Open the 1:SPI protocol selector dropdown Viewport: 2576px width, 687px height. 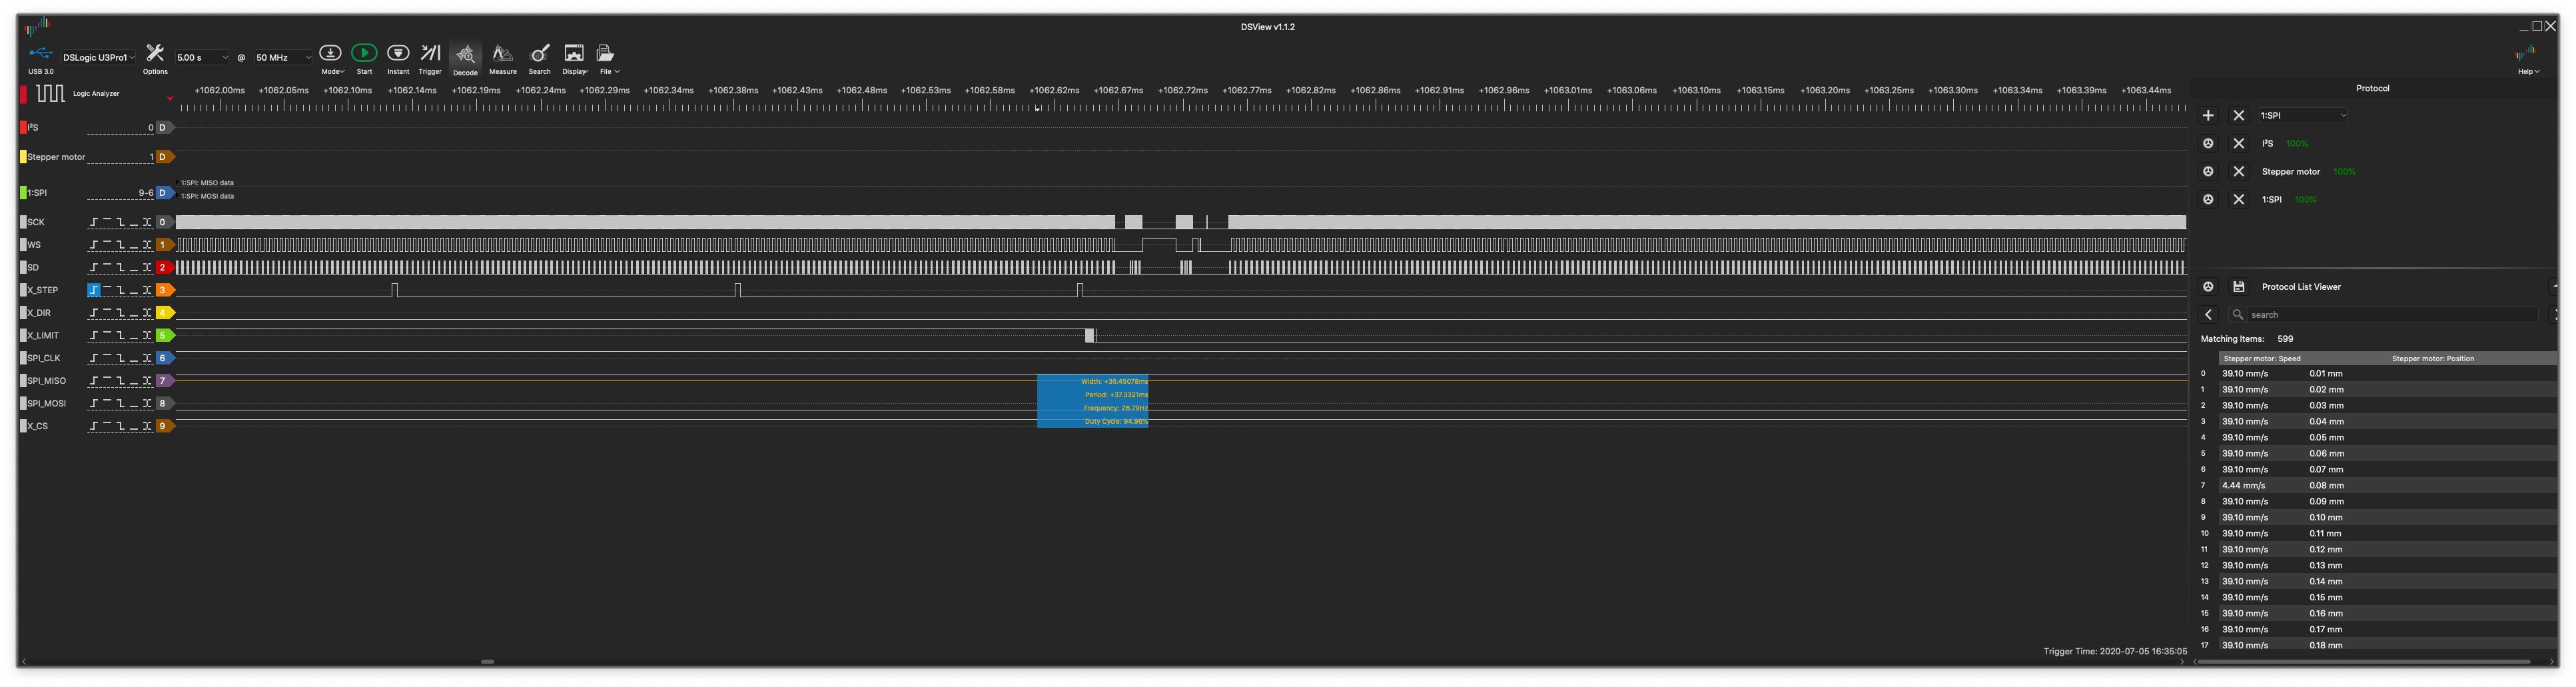pyautogui.click(x=2303, y=116)
